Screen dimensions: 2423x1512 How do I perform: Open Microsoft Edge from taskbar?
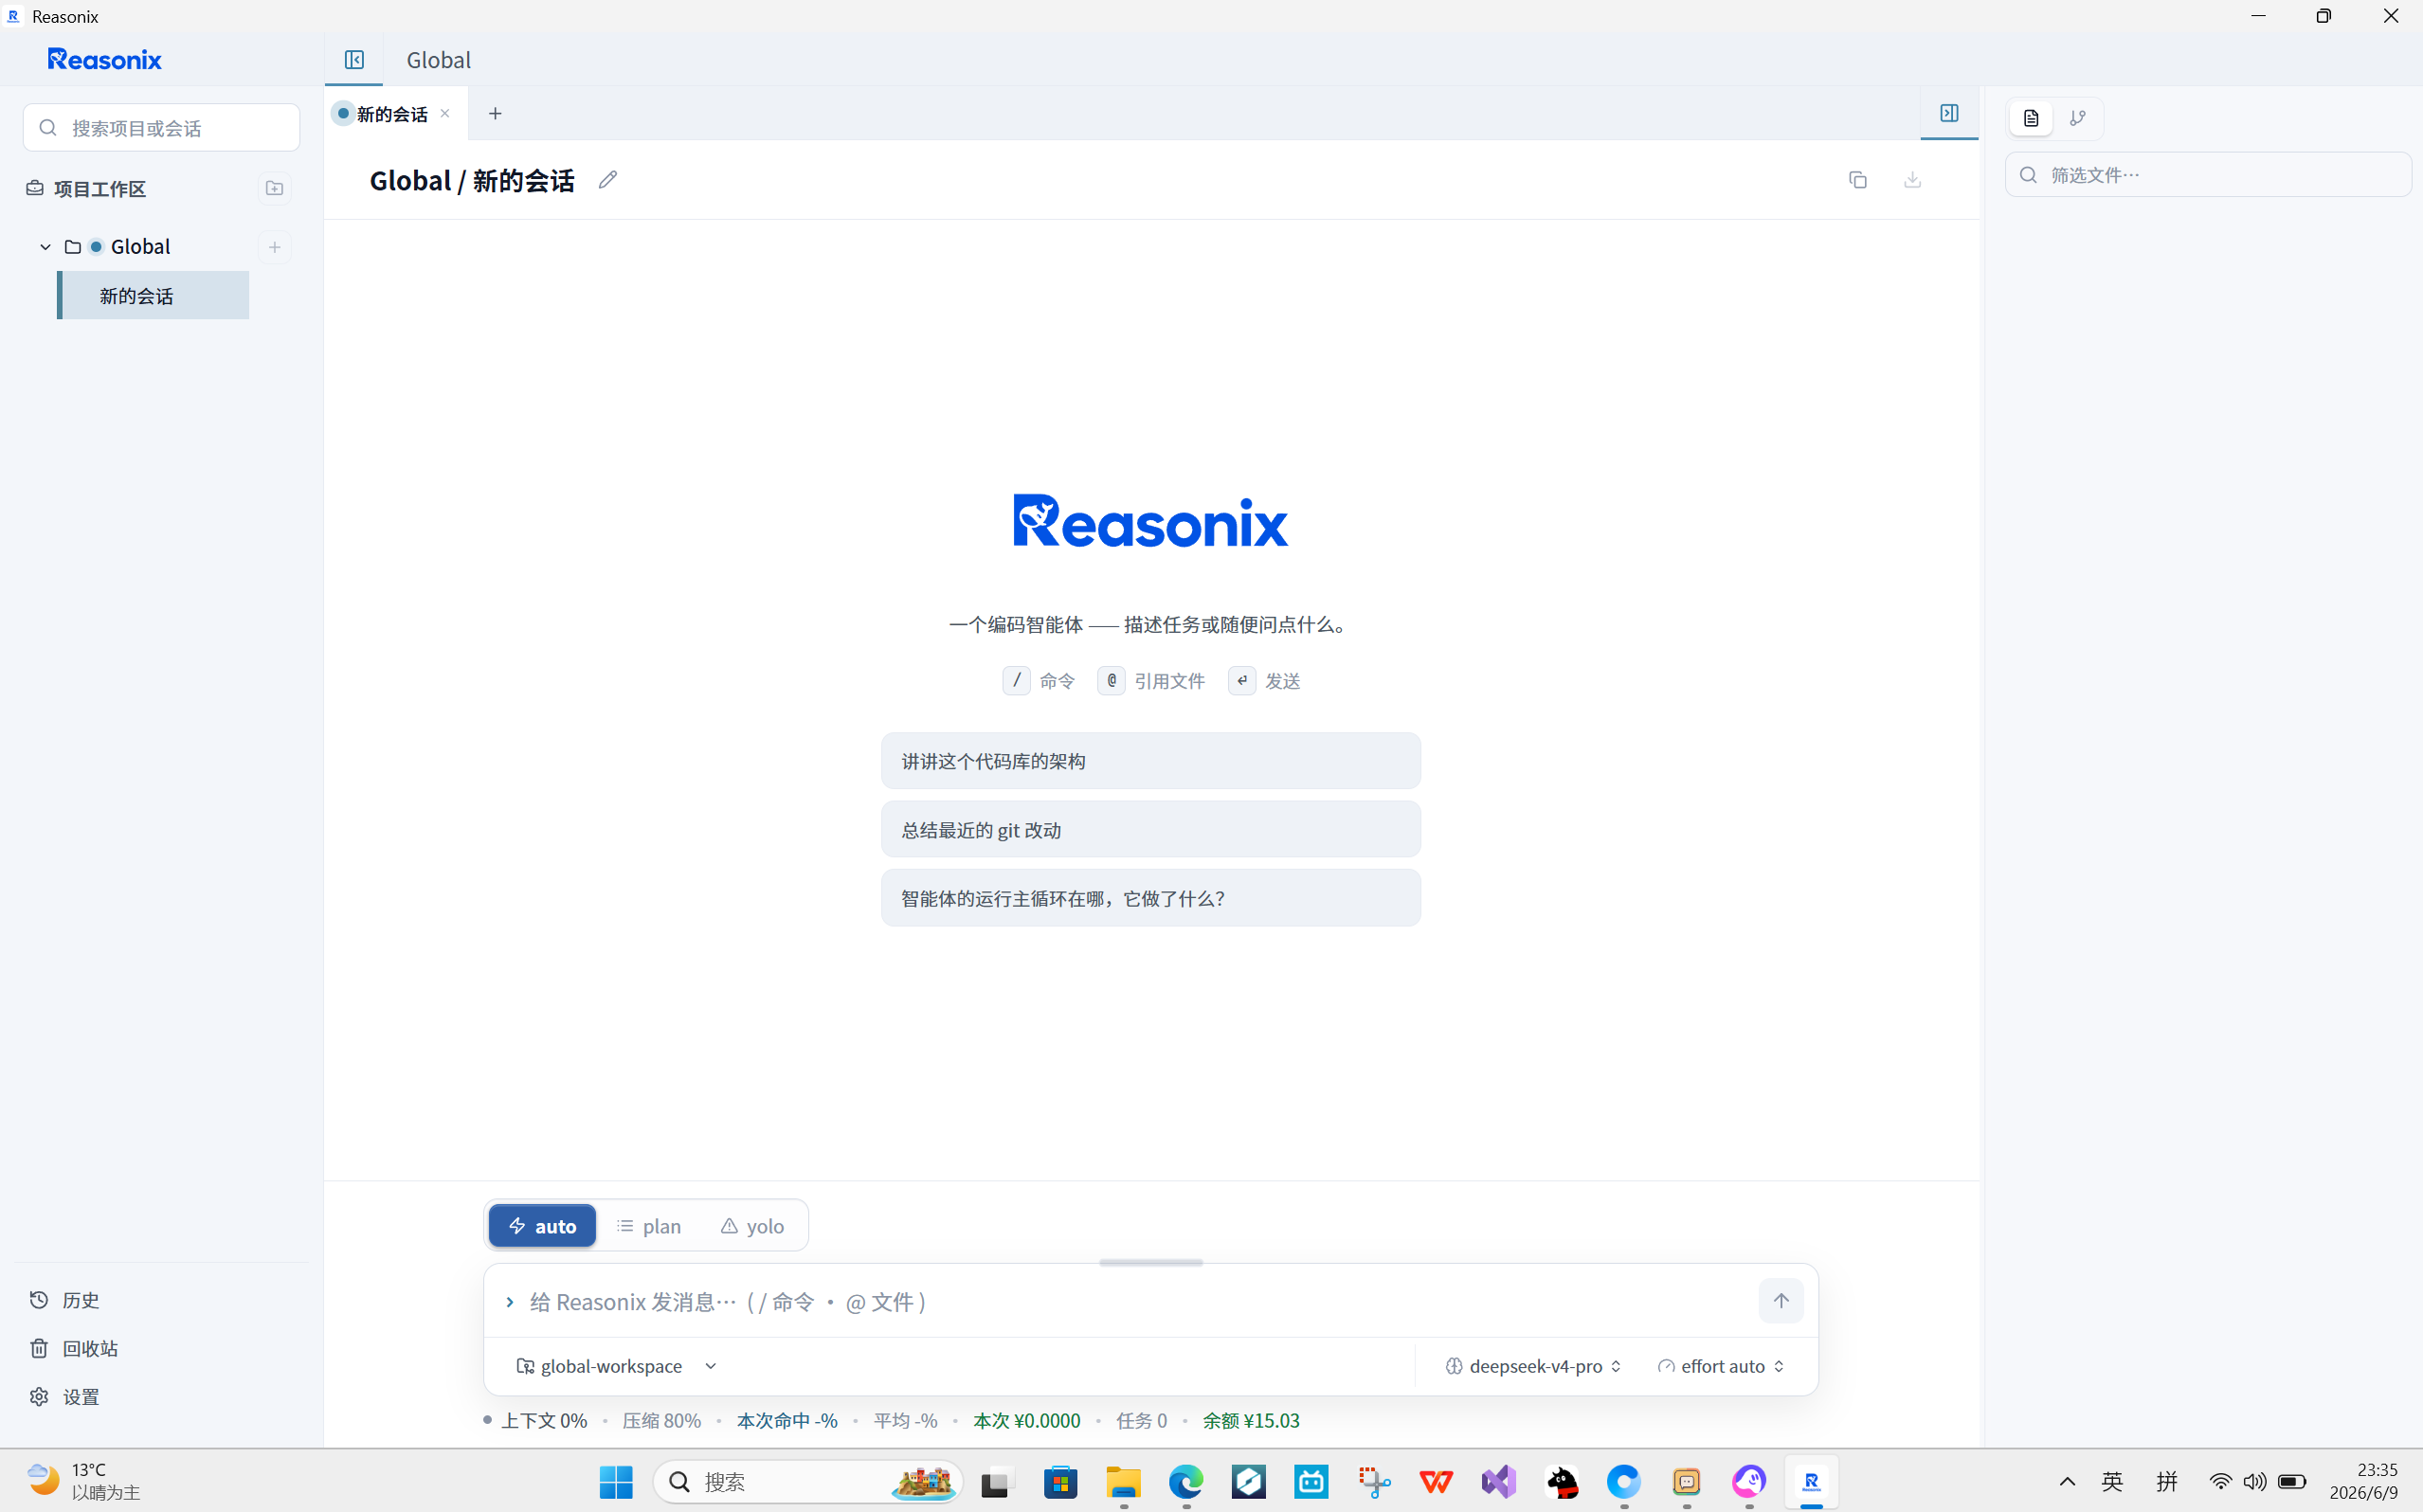coord(1186,1481)
